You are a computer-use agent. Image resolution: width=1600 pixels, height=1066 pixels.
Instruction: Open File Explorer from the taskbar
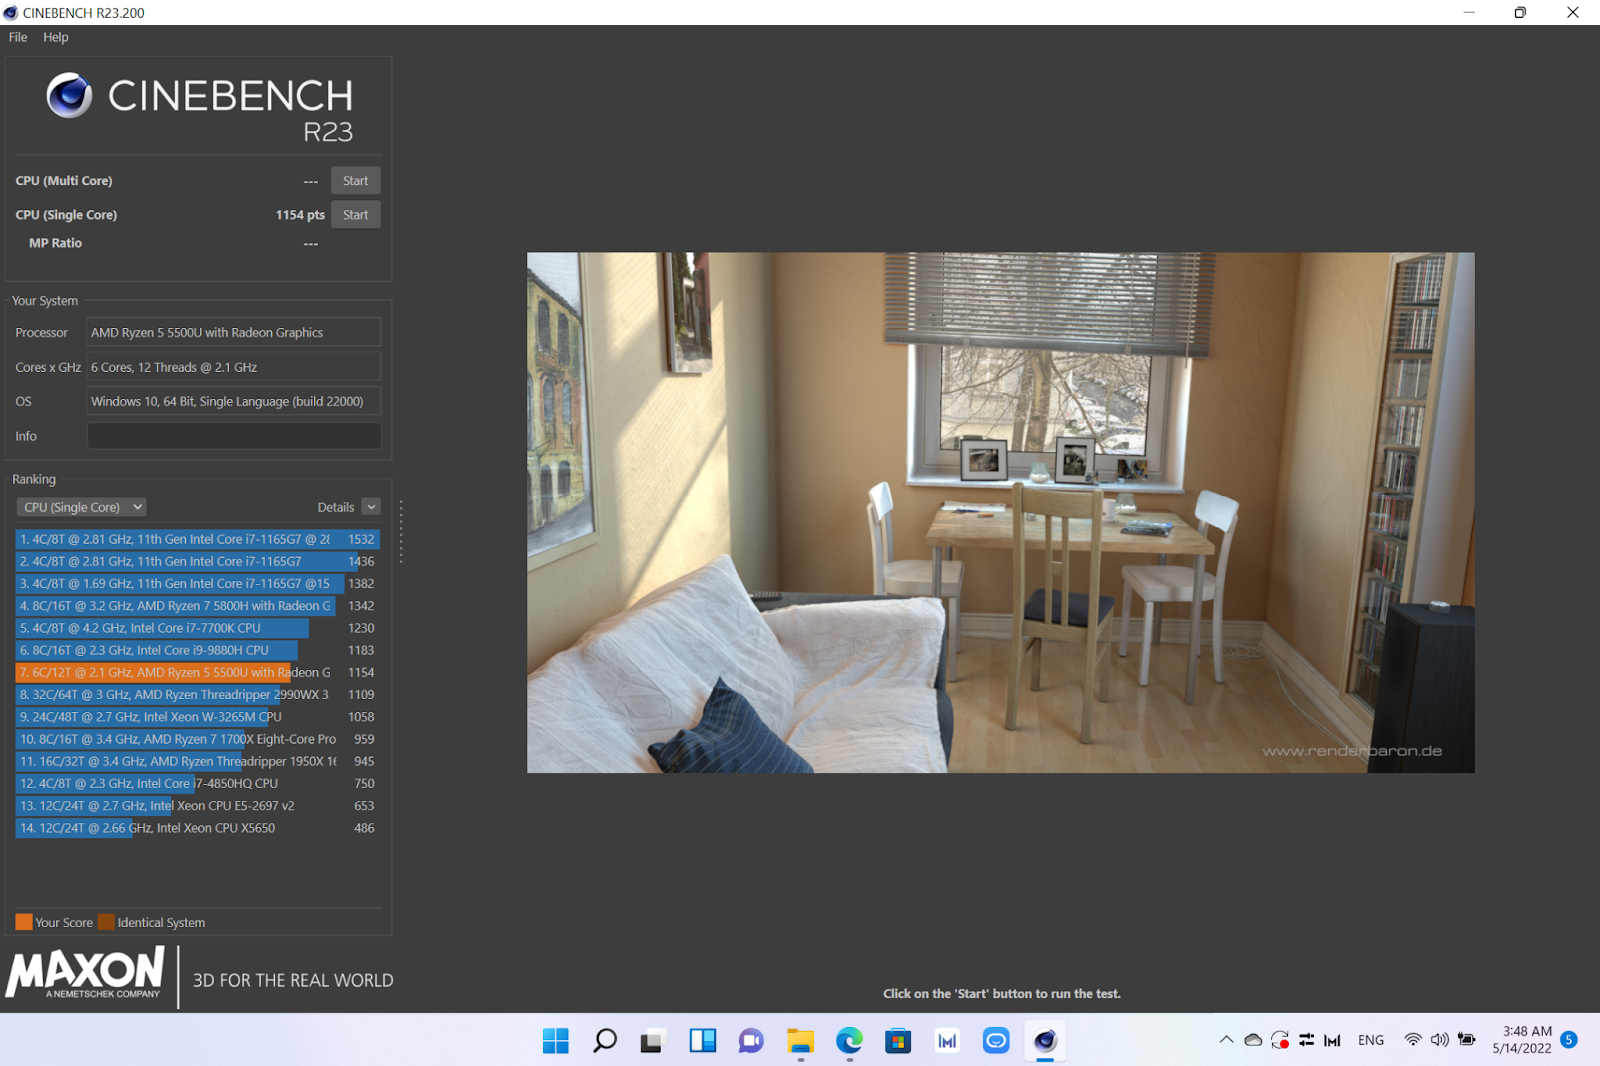coord(799,1041)
